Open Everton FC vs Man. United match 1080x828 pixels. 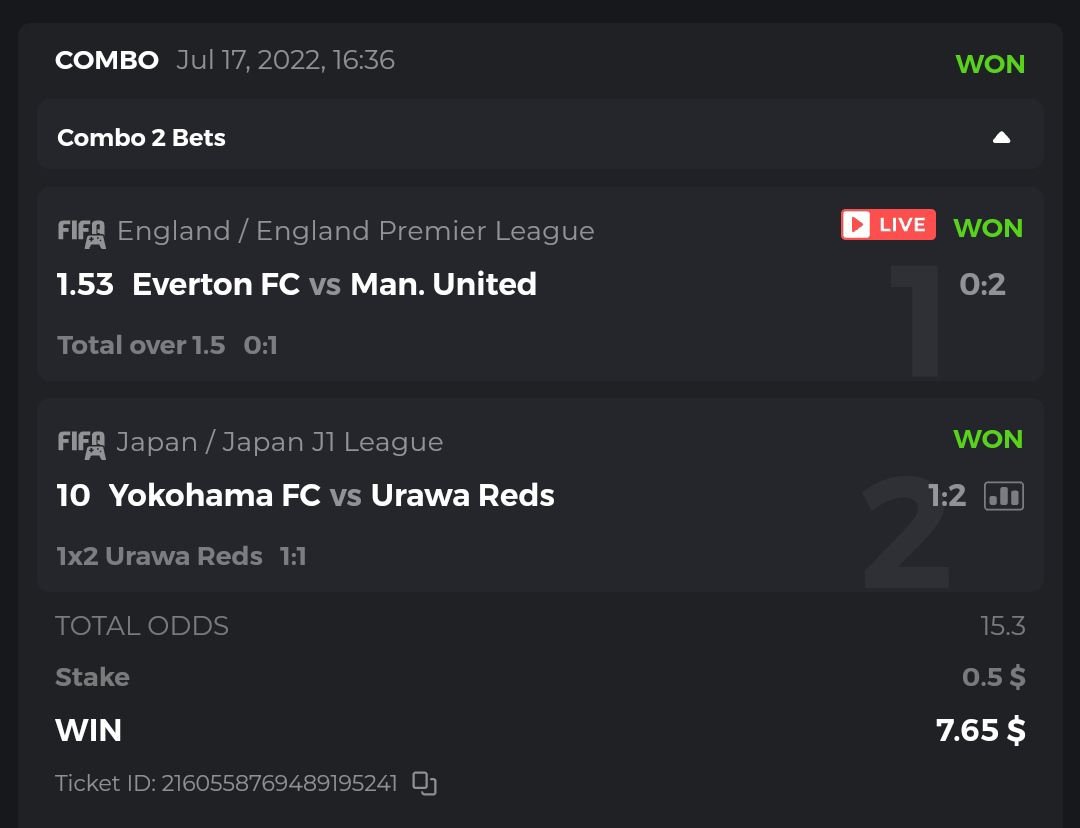pos(334,285)
